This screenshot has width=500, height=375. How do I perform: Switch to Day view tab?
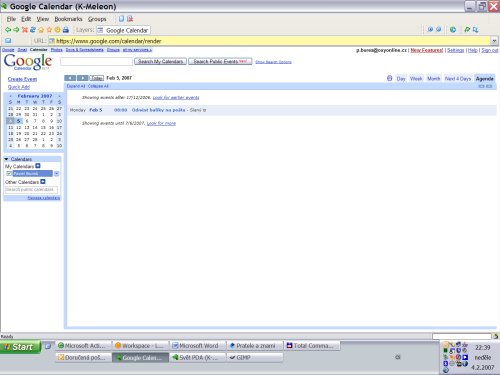pyautogui.click(x=401, y=79)
